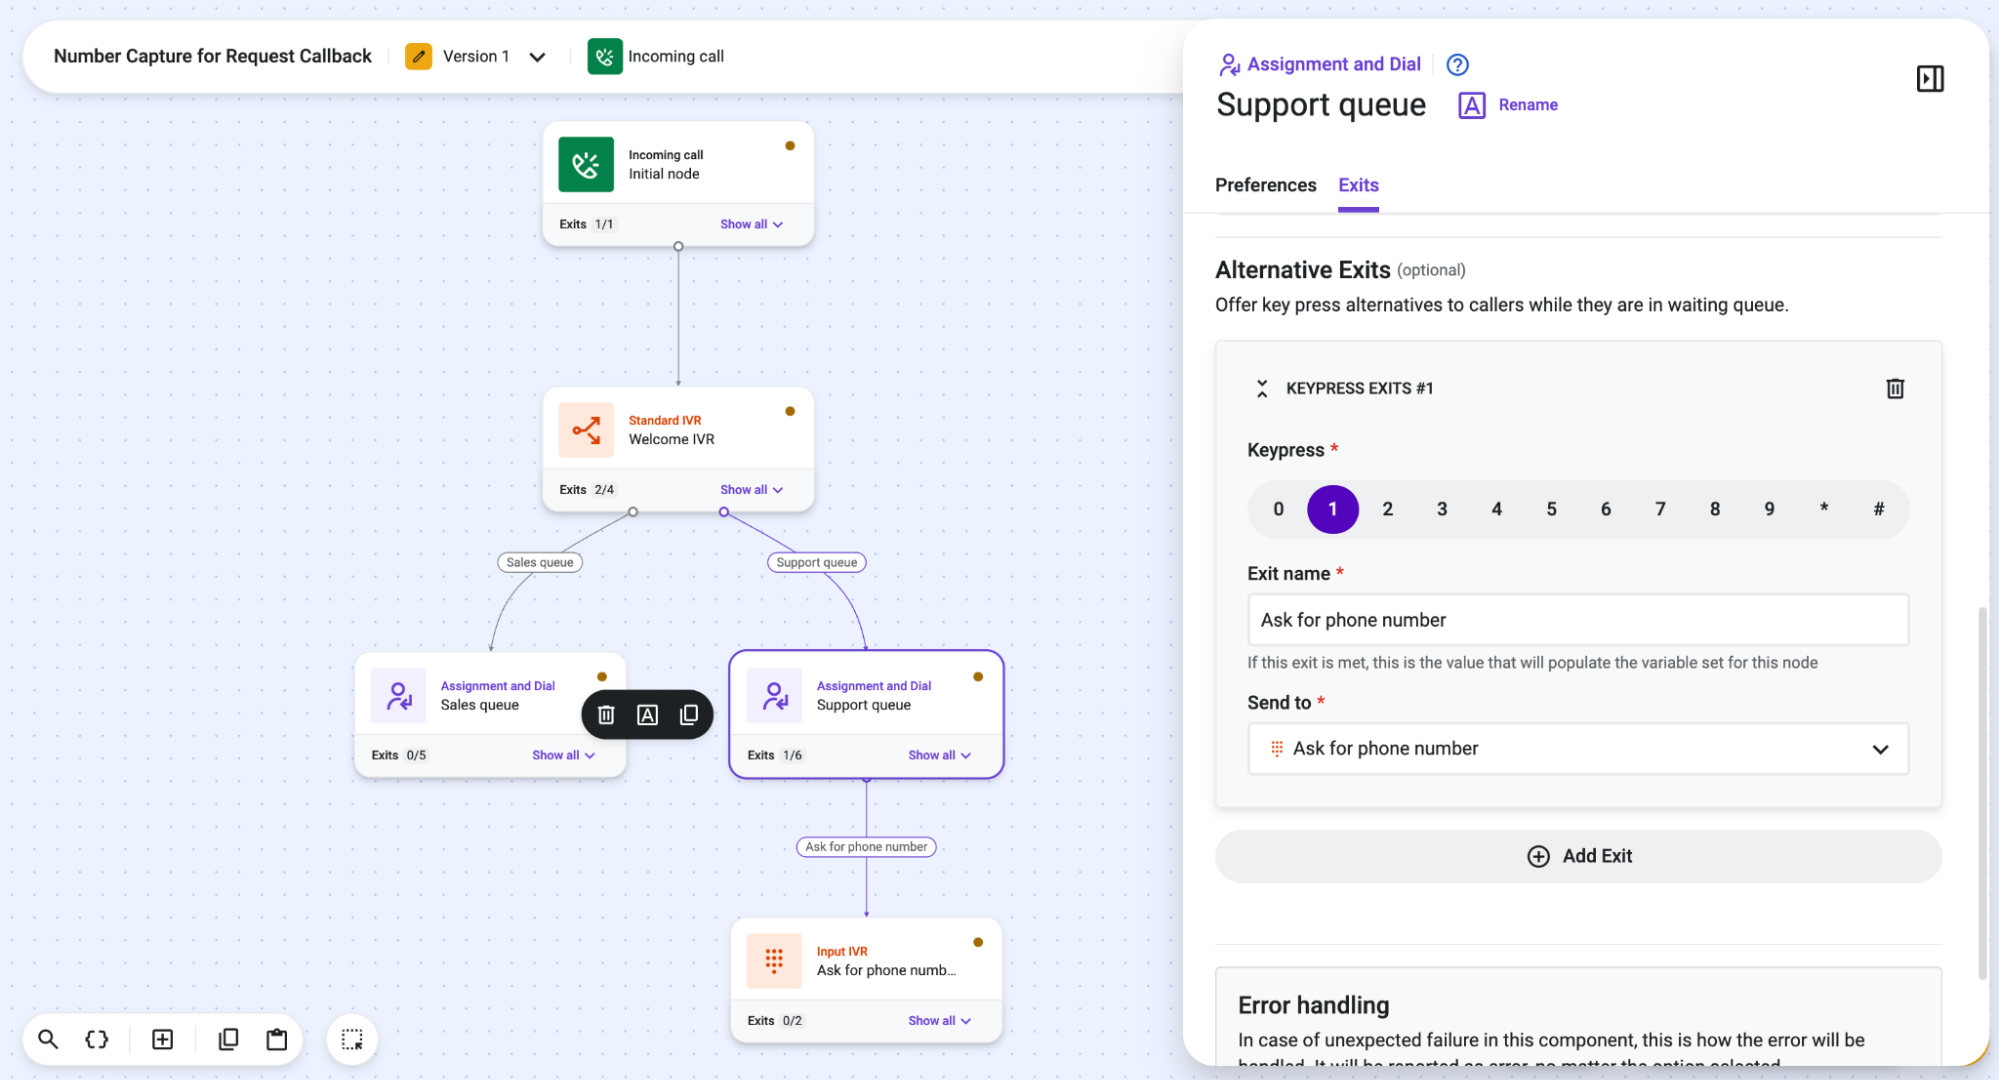Switch to the Exits tab
Screen dimensions: 1999x1080
1358,185
